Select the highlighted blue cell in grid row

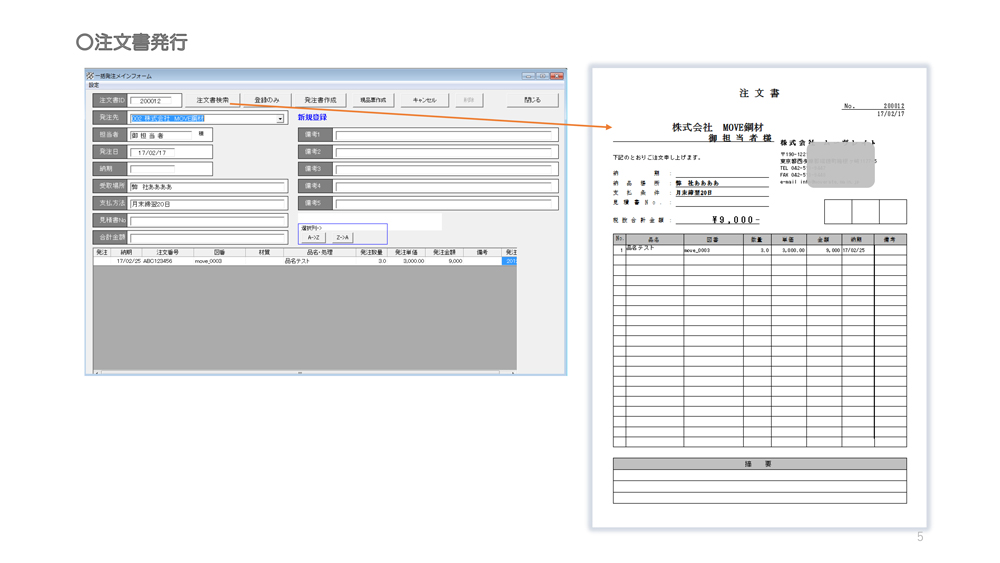click(x=509, y=261)
